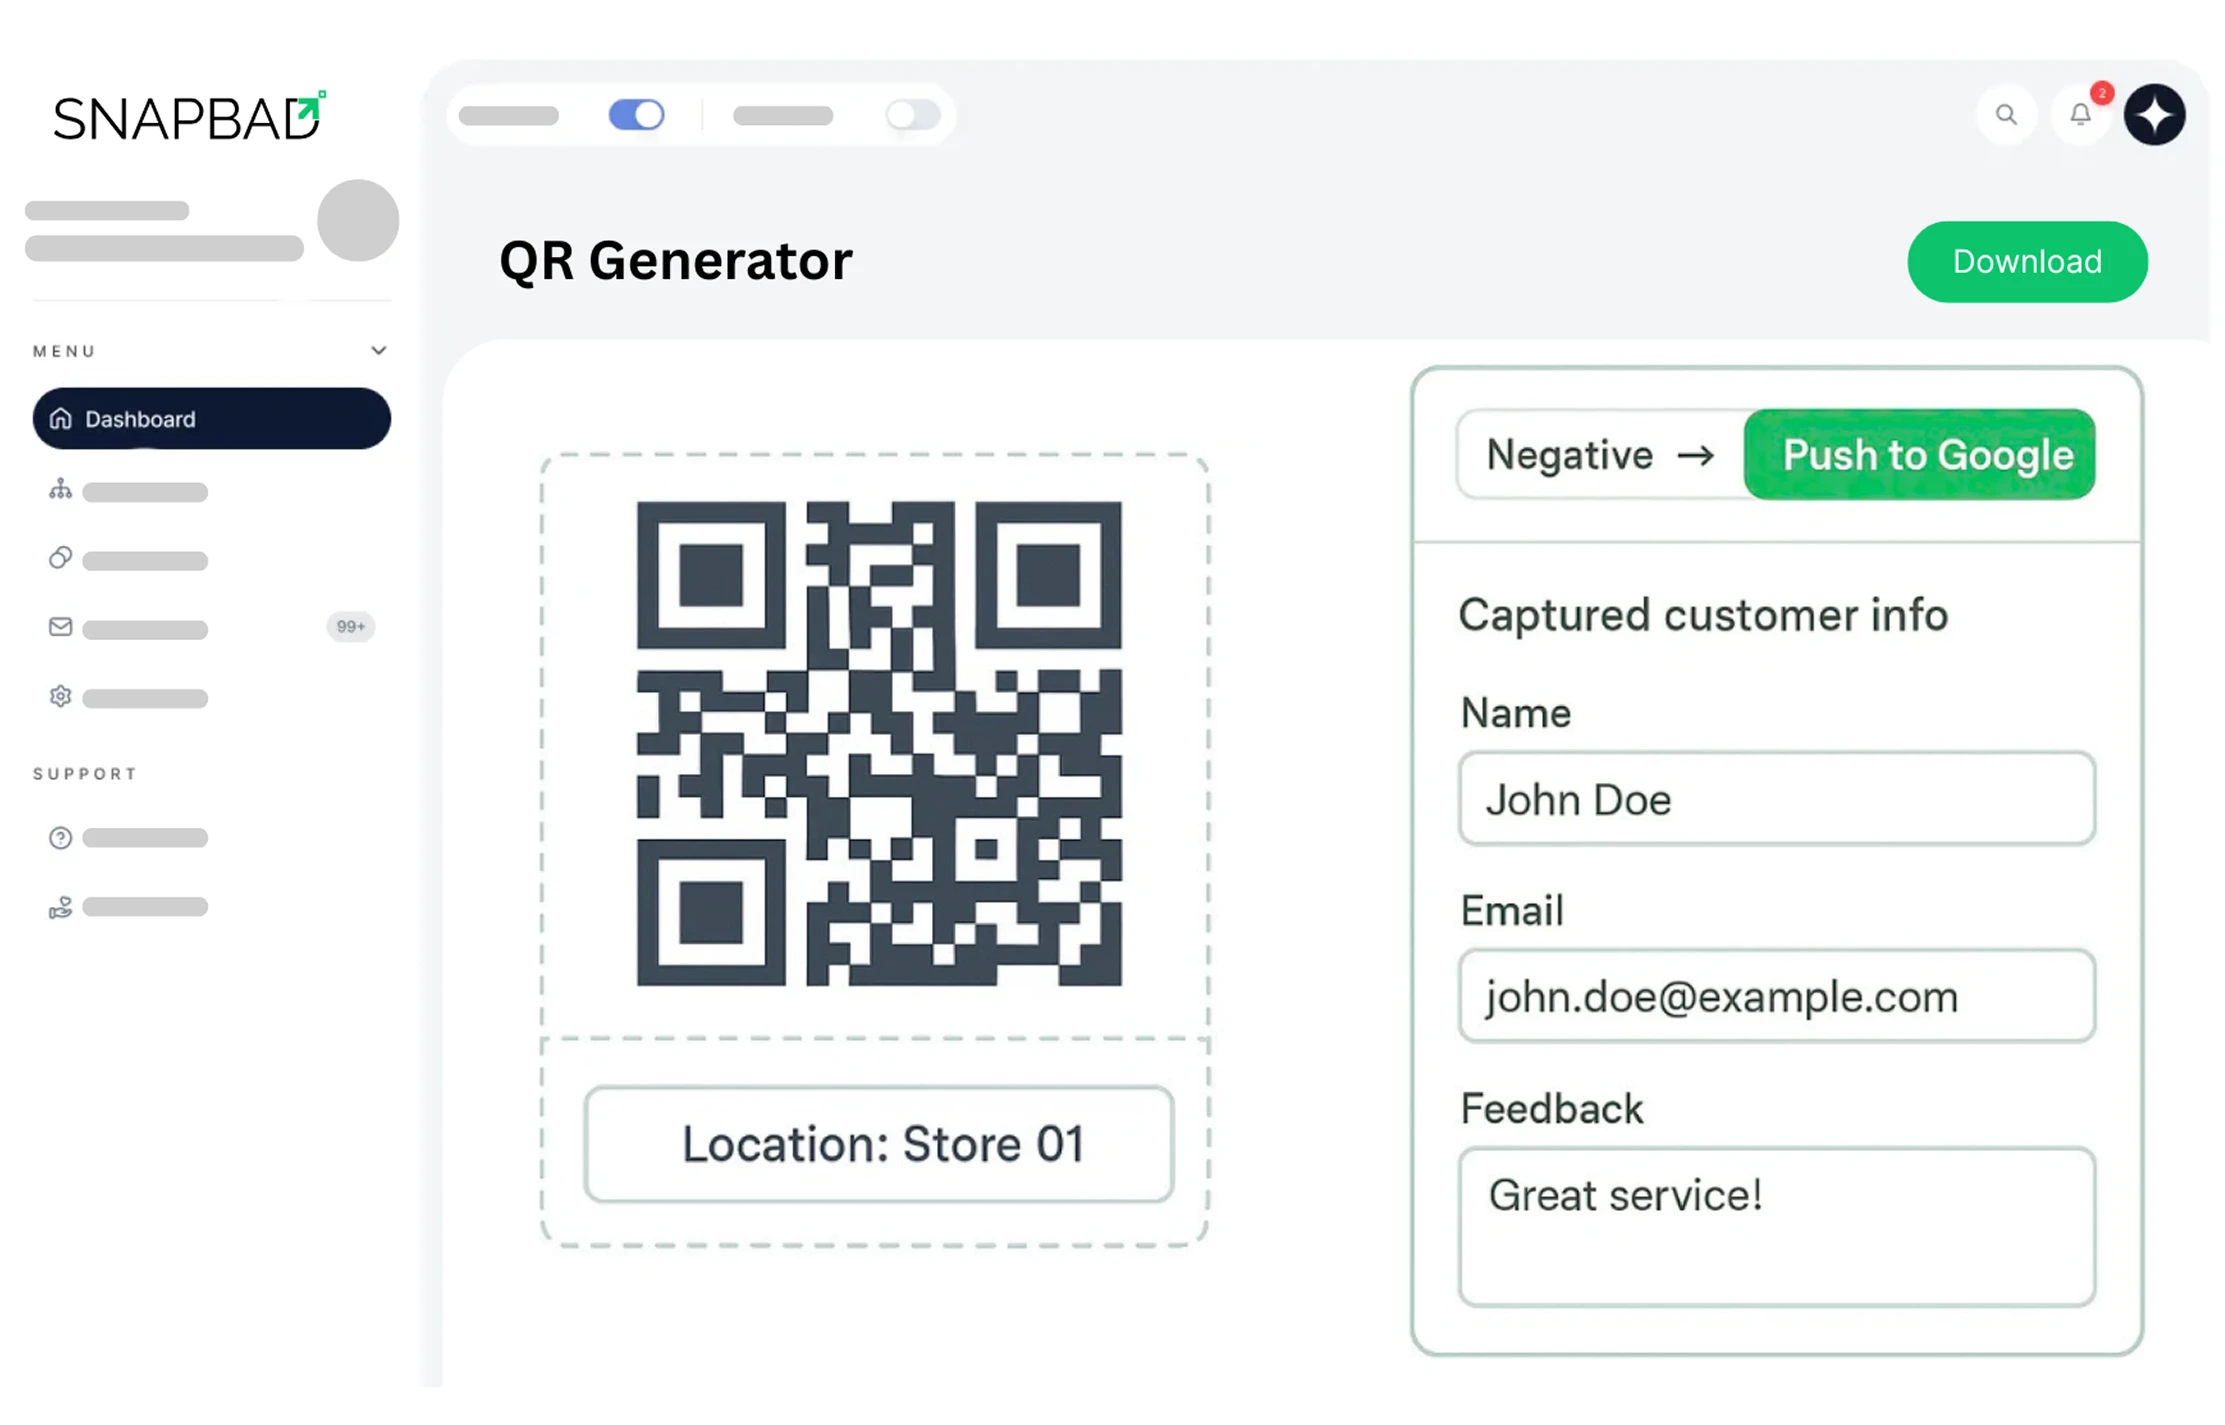Open the SNAPBAD logo menu
Viewport: 2225px width, 1425px height.
[x=187, y=114]
